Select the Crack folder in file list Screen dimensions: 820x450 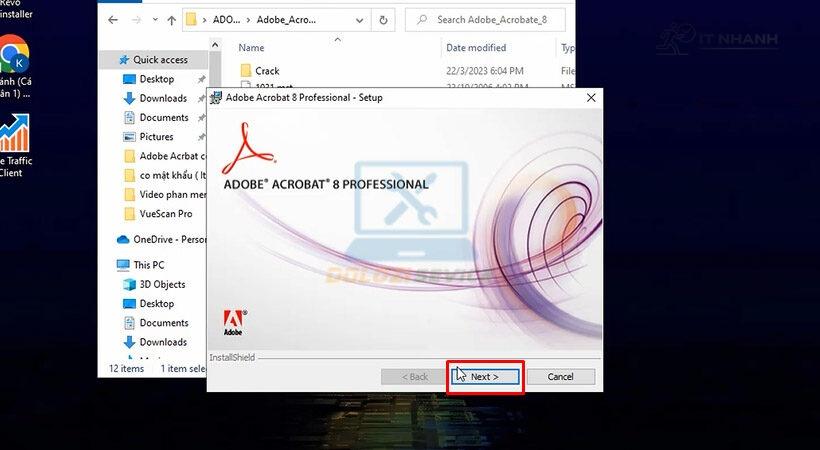click(x=267, y=71)
